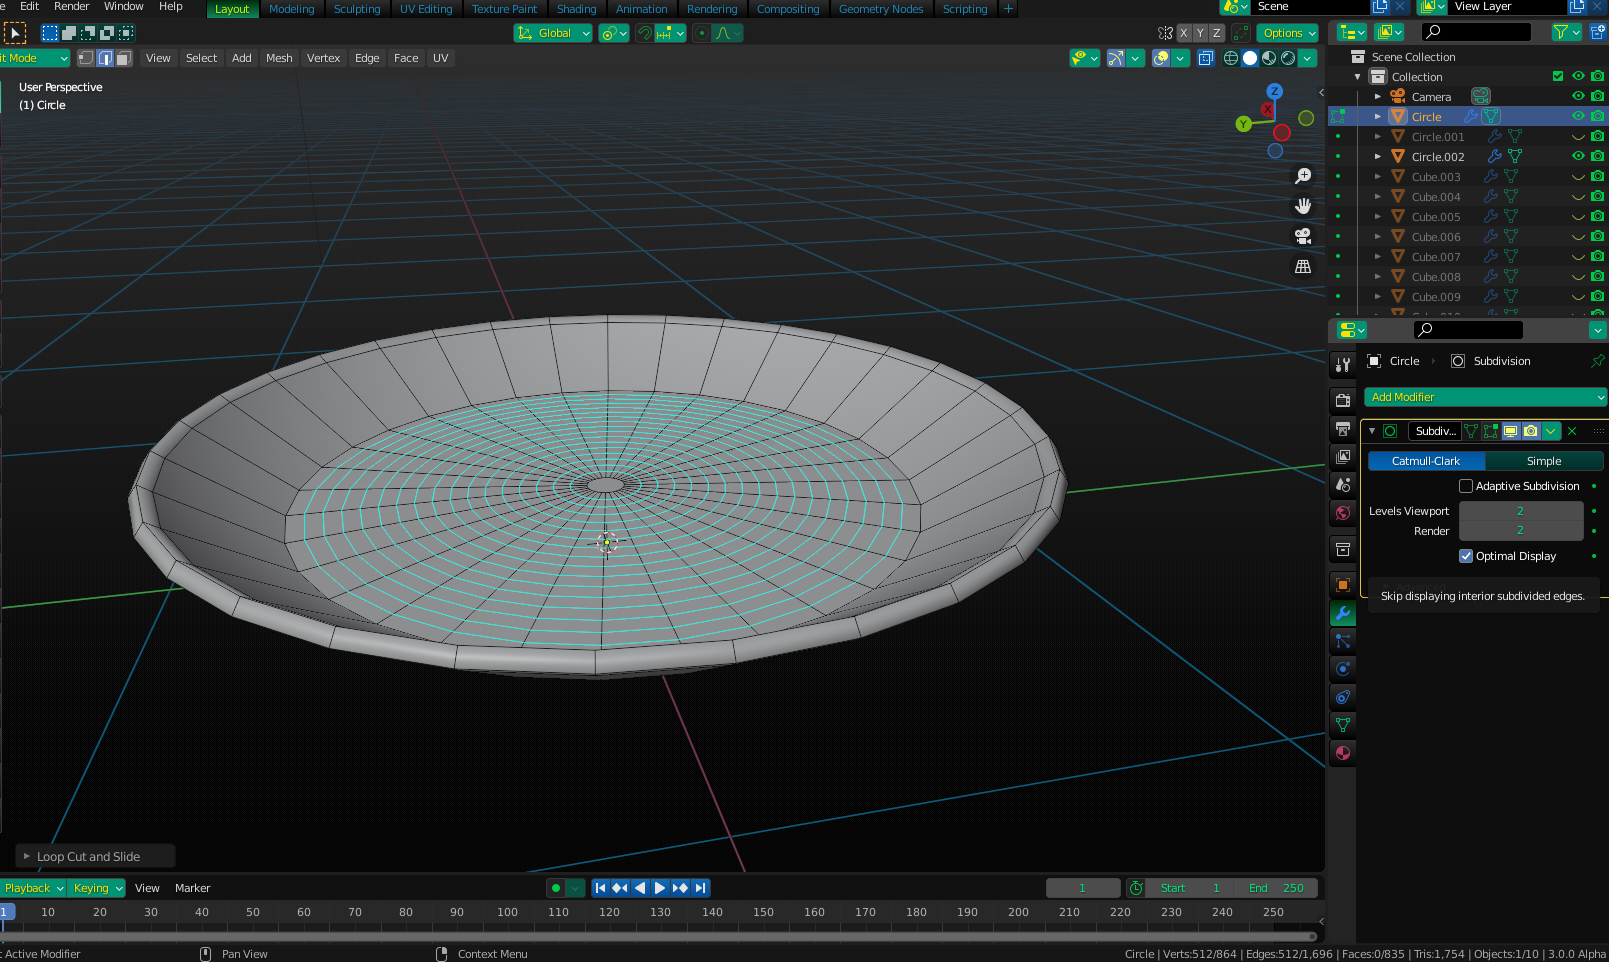
Task: Toggle the camera view icon
Action: click(x=1303, y=236)
